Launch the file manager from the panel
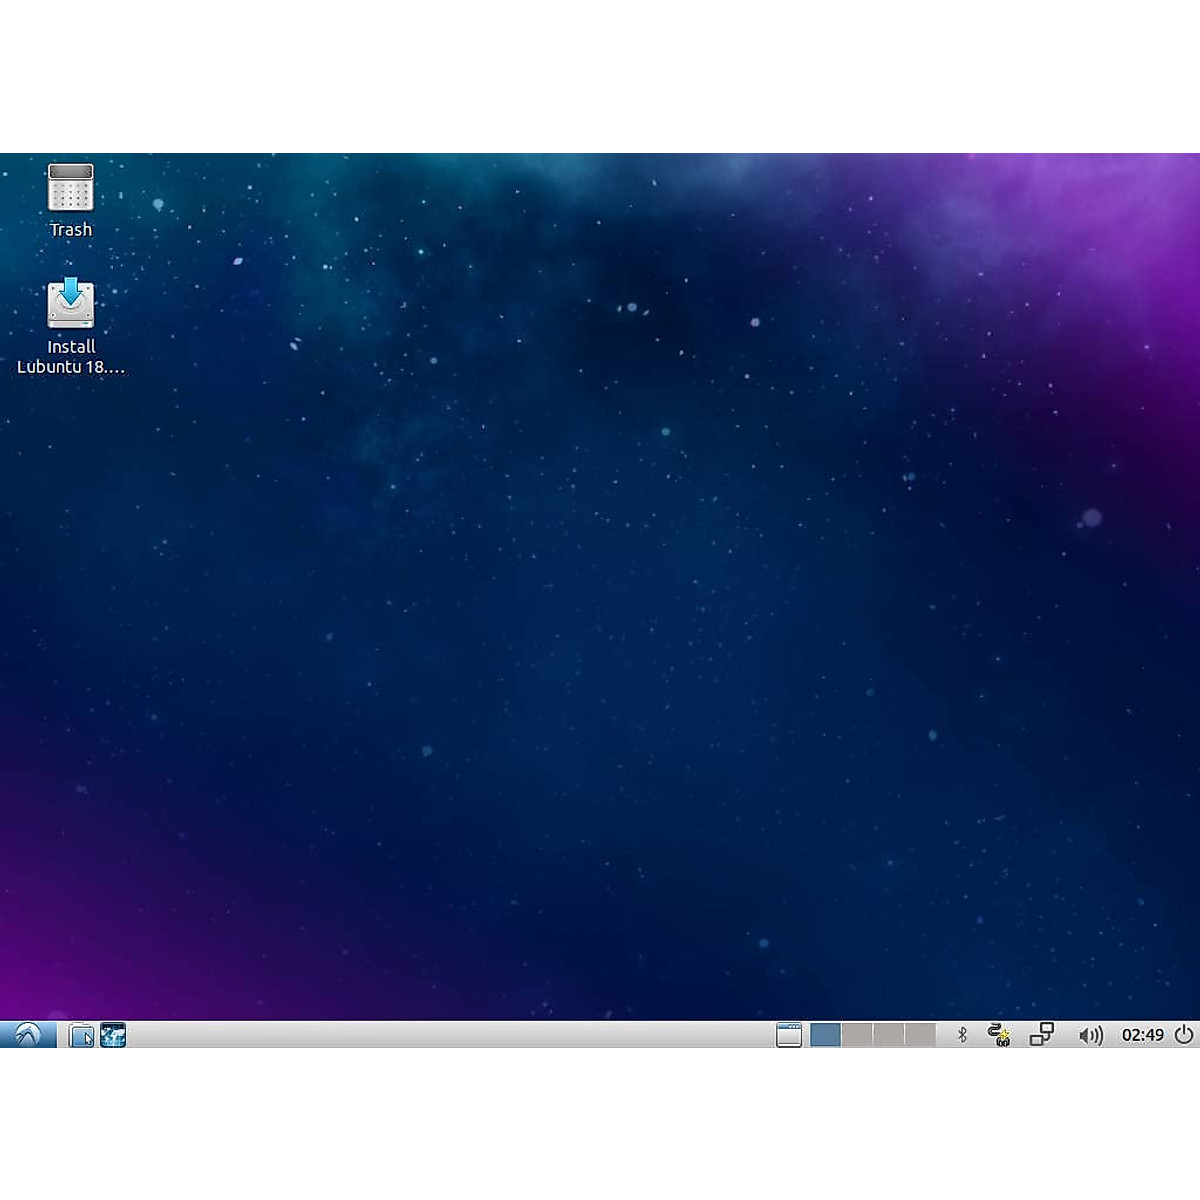Image resolution: width=1200 pixels, height=1200 pixels. click(81, 1035)
